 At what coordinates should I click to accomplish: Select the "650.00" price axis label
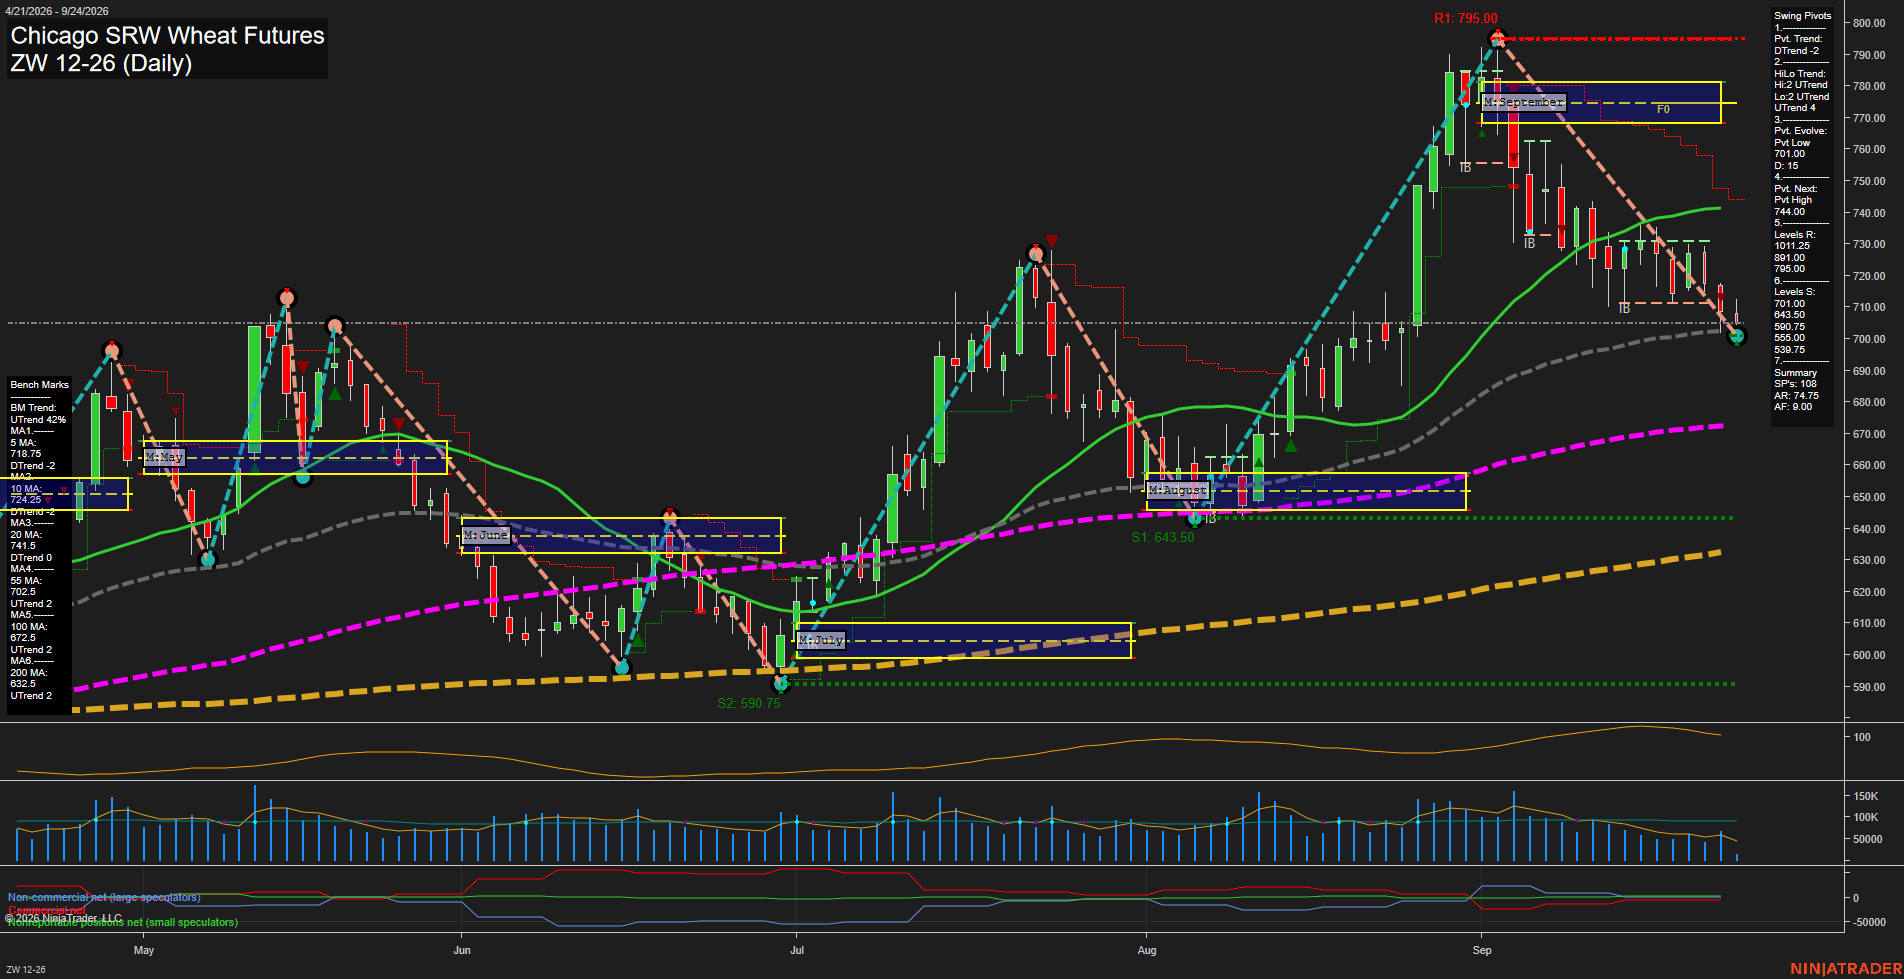(1869, 497)
